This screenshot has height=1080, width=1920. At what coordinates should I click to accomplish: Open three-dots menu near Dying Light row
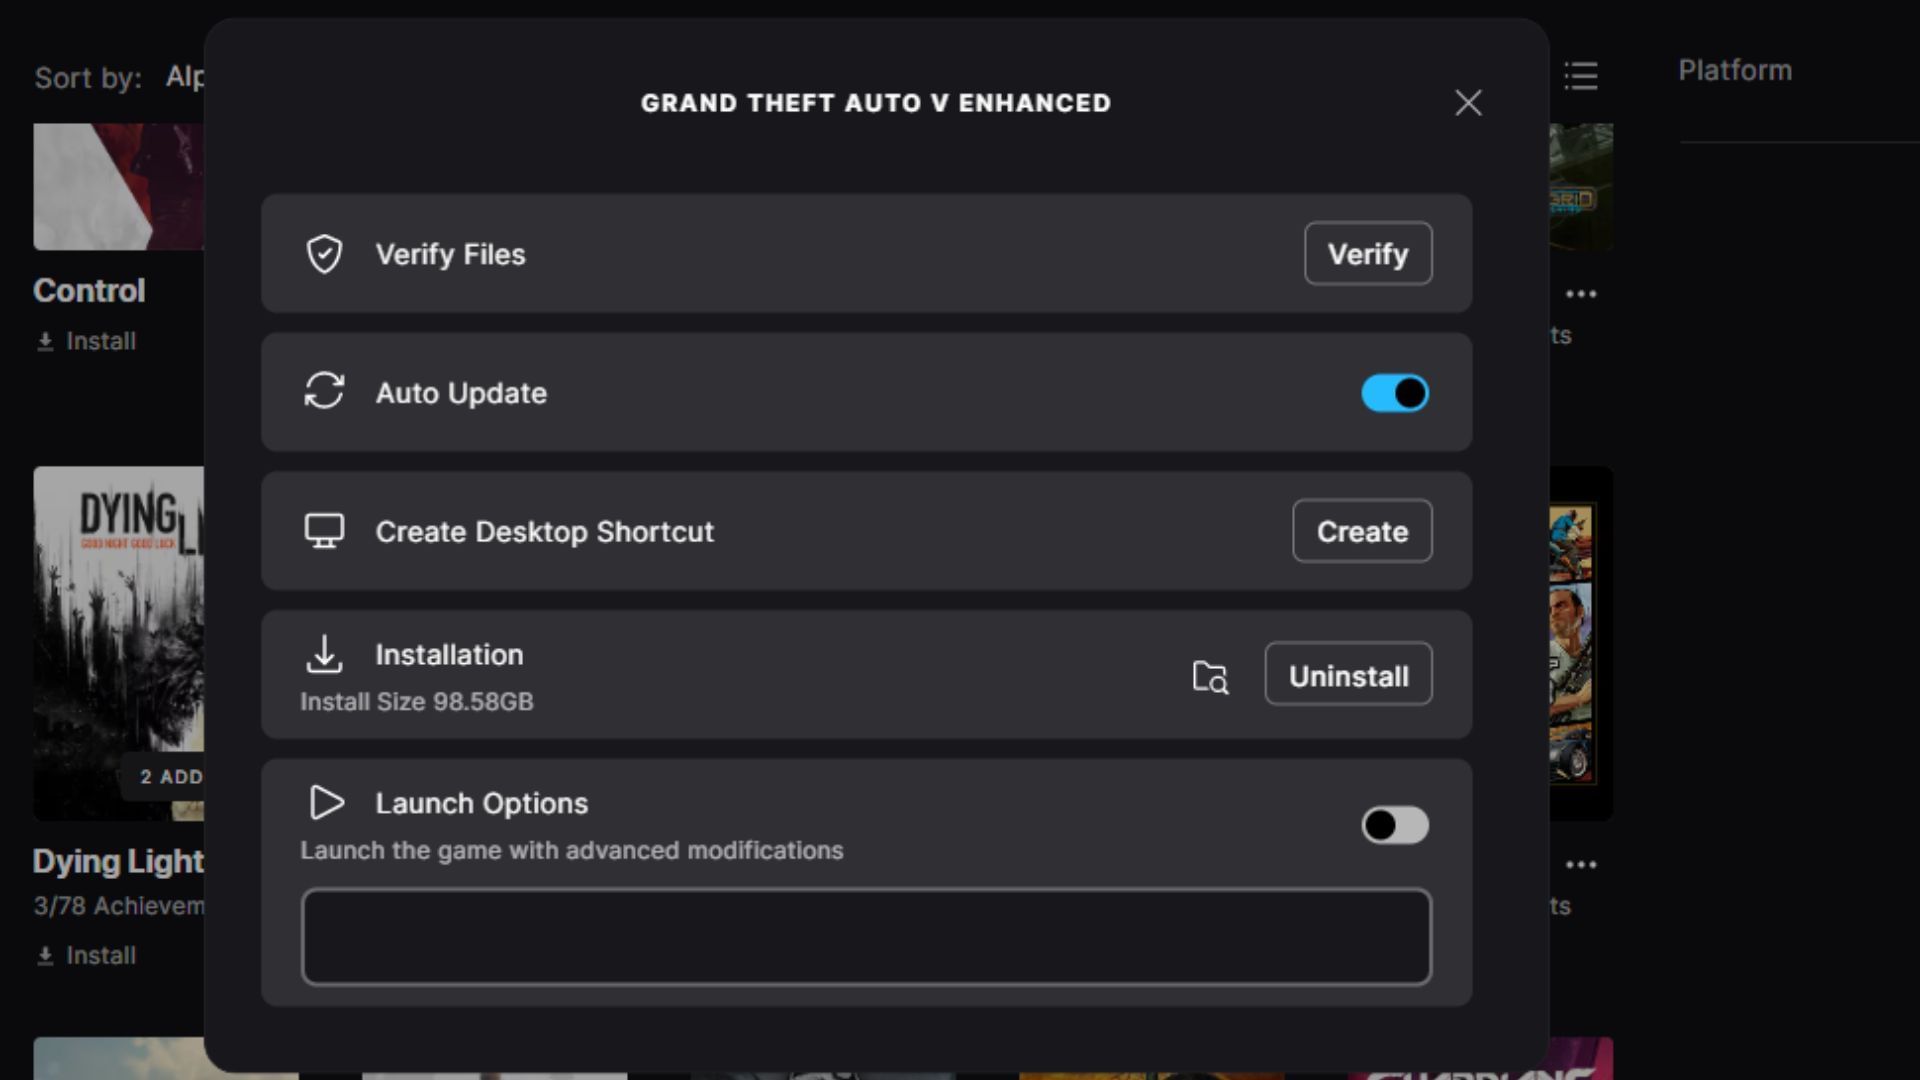tap(1581, 865)
